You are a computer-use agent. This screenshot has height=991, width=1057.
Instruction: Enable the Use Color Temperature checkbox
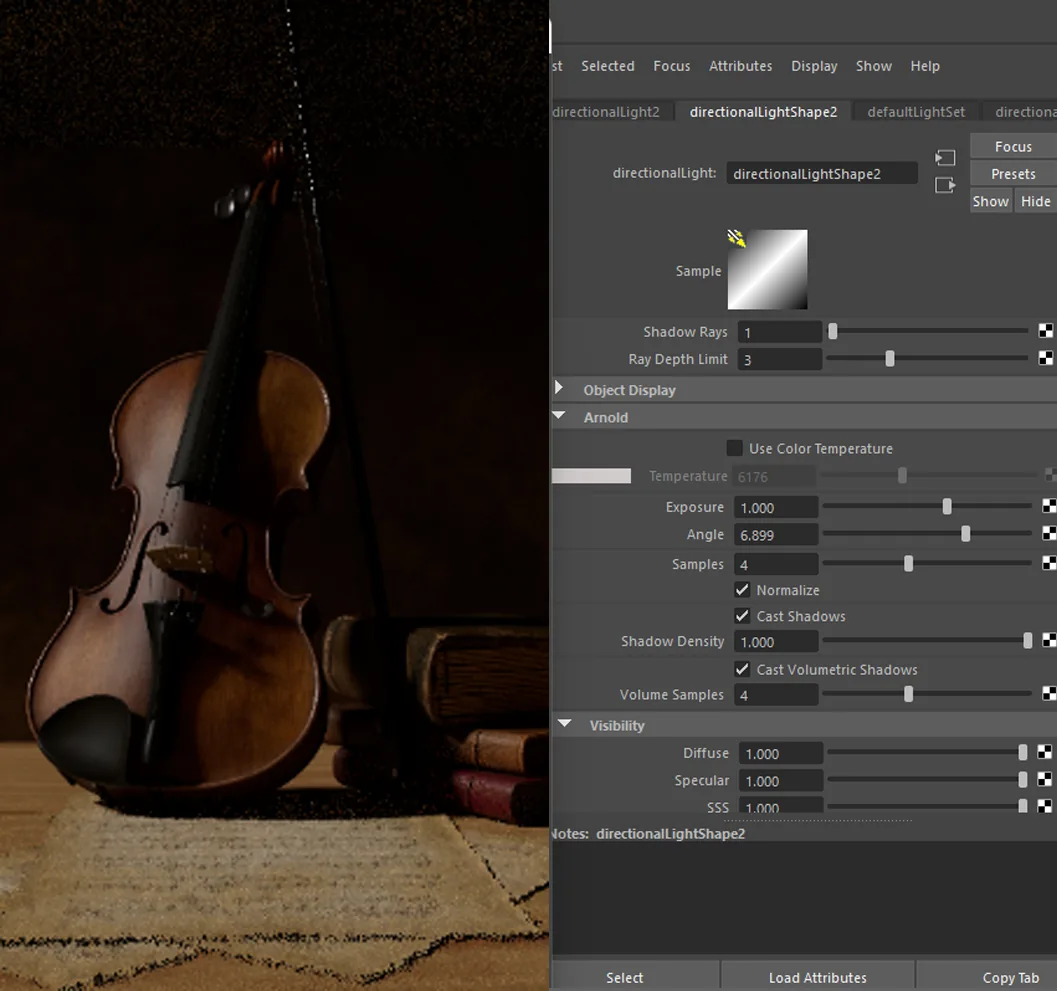click(735, 448)
